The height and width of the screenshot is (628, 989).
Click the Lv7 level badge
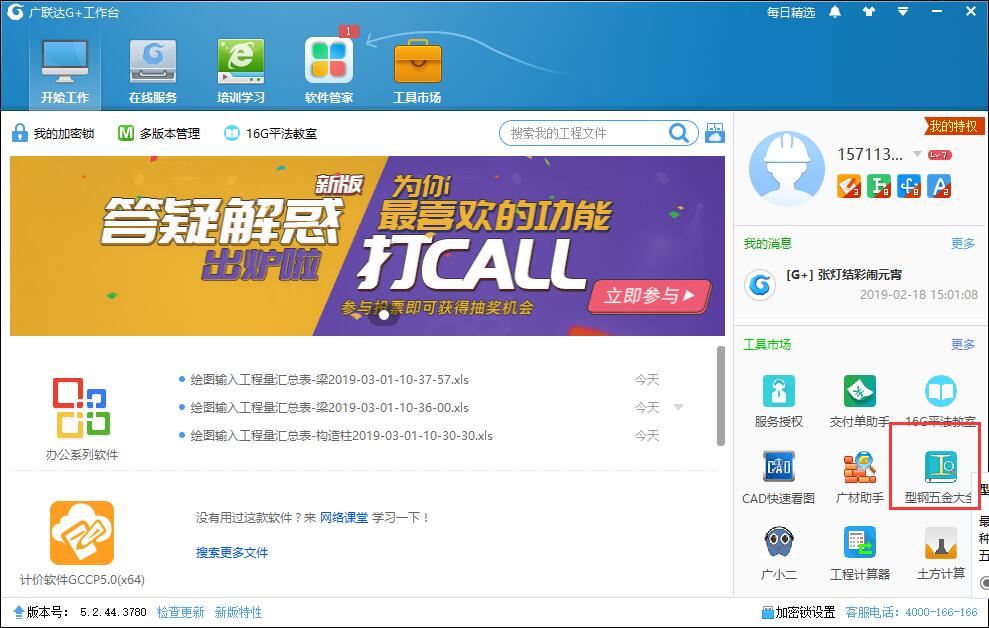pos(939,154)
